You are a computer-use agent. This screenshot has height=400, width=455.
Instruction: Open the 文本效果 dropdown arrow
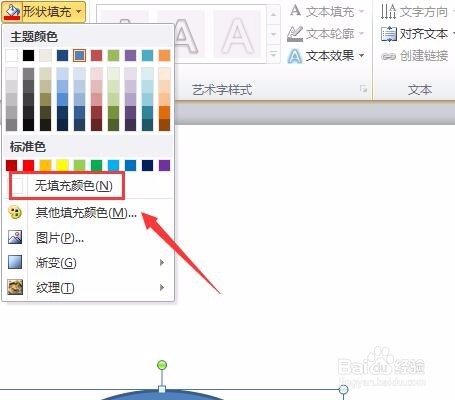pyautogui.click(x=361, y=56)
